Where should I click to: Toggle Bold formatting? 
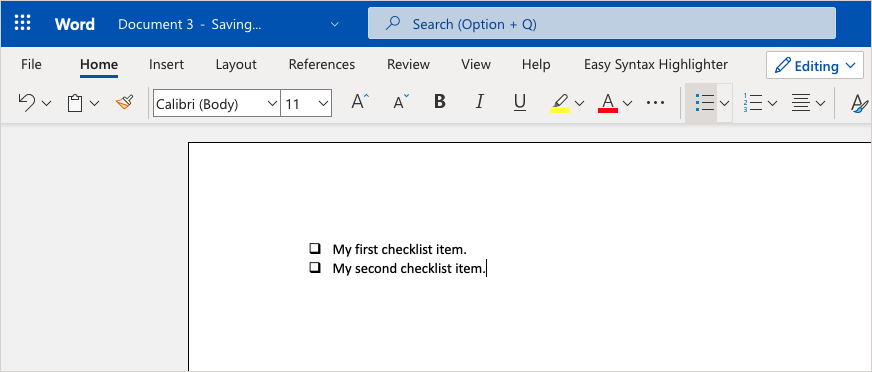click(440, 102)
